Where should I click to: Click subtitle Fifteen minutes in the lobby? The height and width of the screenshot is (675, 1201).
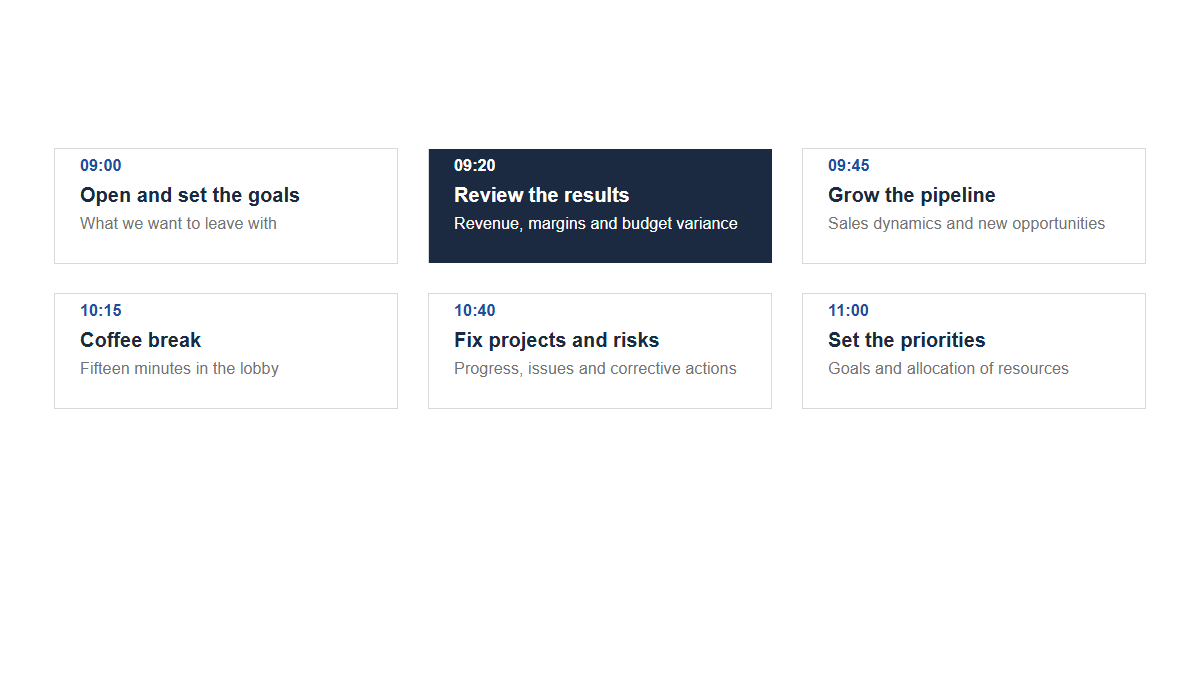180,369
